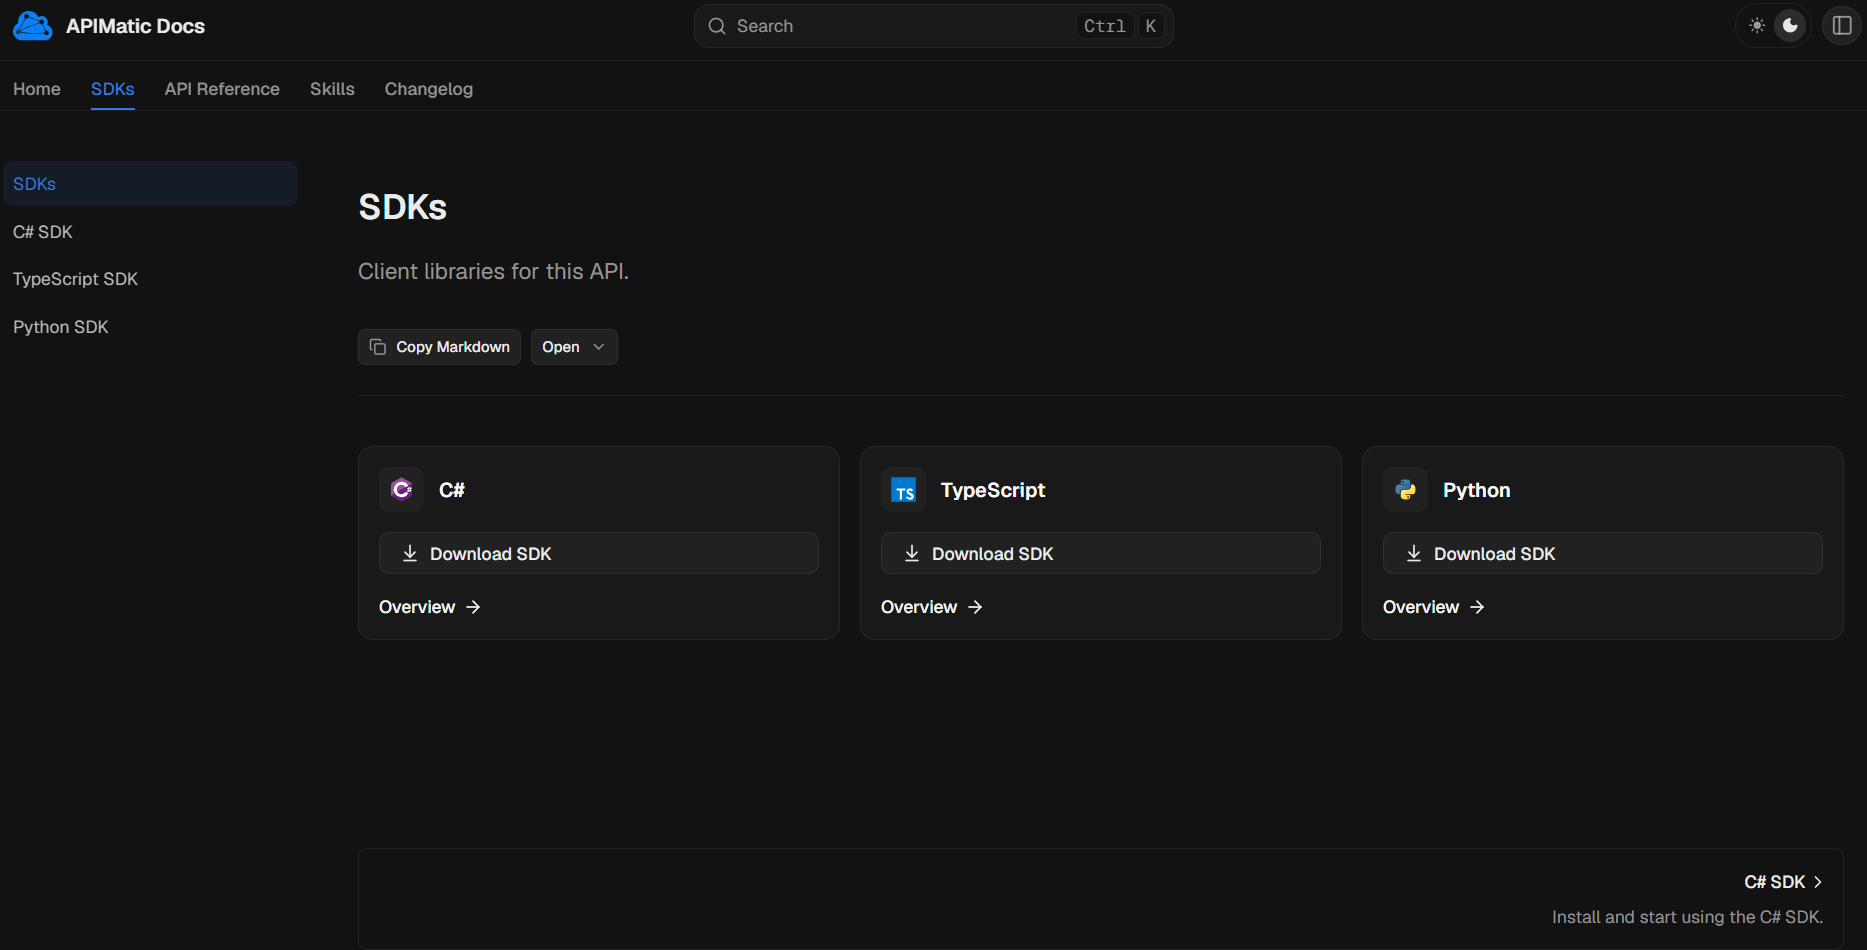Open C# SDK in the sidebar

(151, 232)
